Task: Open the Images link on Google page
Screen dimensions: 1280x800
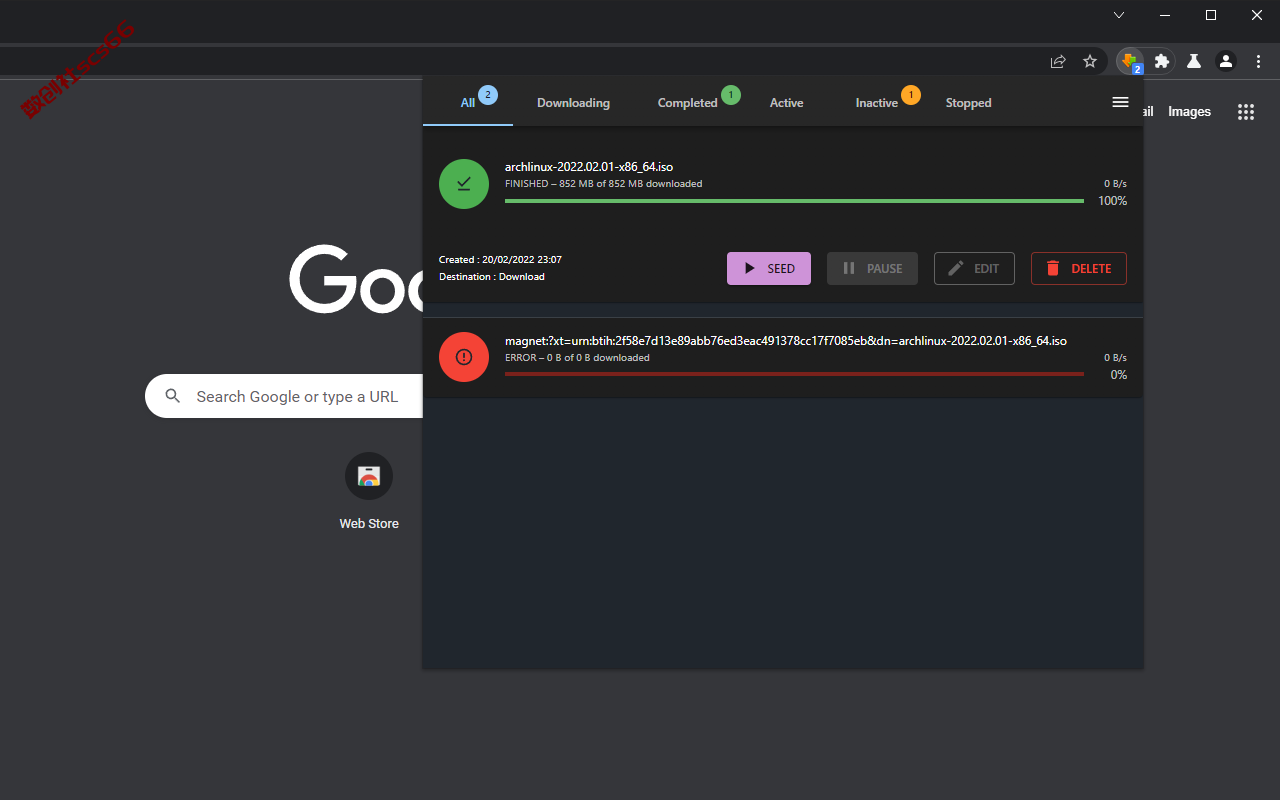Action: (x=1190, y=112)
